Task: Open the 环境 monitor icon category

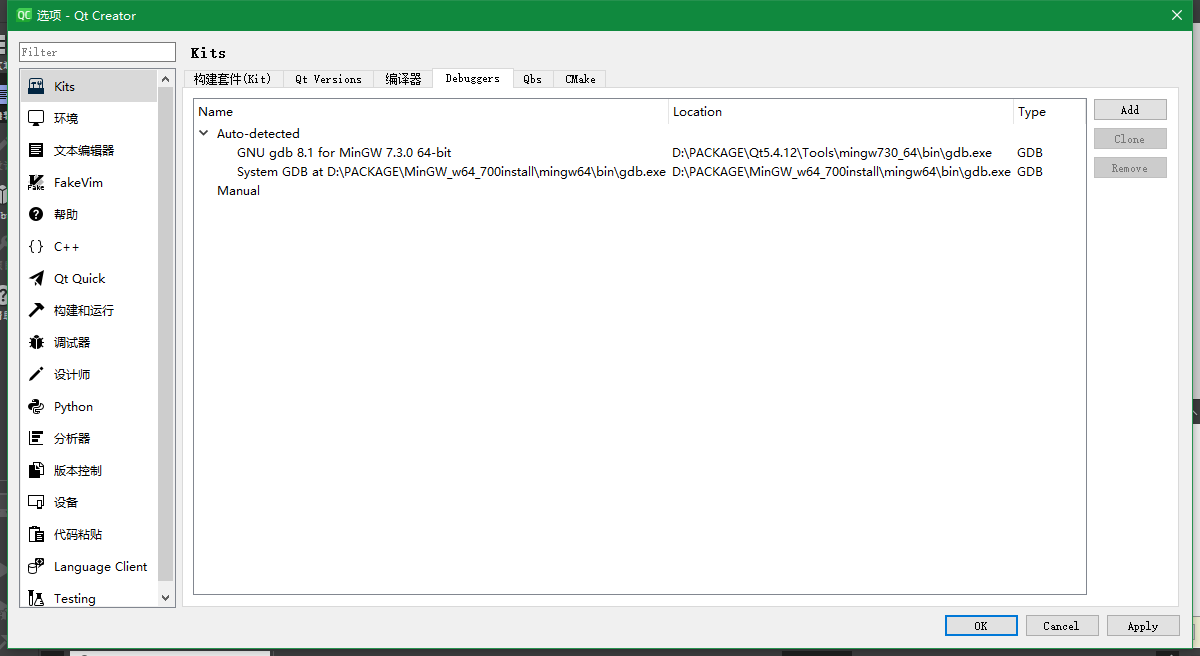Action: pos(36,118)
